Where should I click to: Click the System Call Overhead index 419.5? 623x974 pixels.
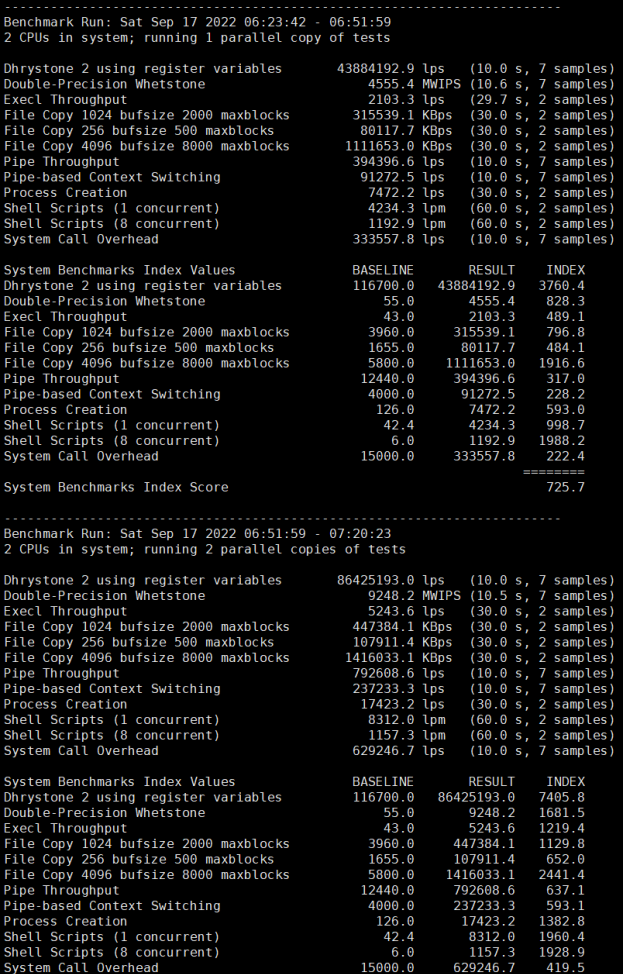click(568, 967)
